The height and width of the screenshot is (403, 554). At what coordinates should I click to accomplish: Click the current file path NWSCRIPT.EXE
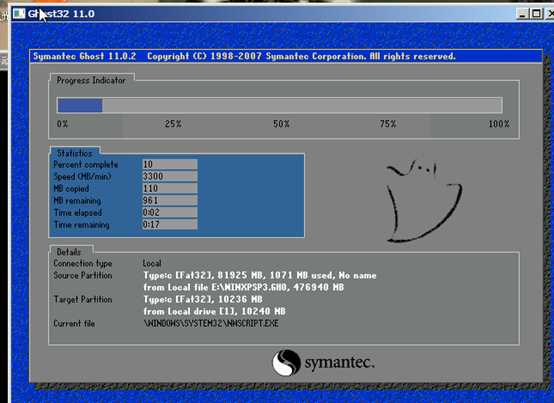pos(211,324)
